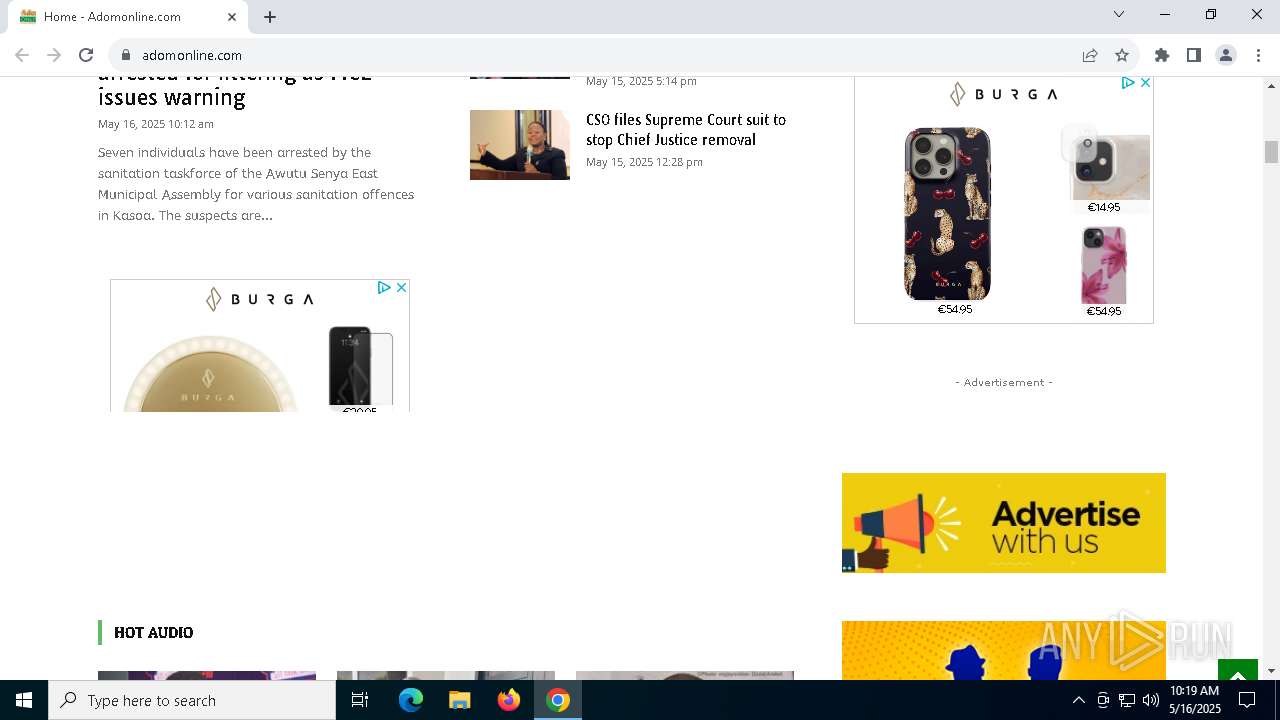1280x720 pixels.
Task: Click the article excerpt about Seven individuals
Action: click(x=256, y=184)
